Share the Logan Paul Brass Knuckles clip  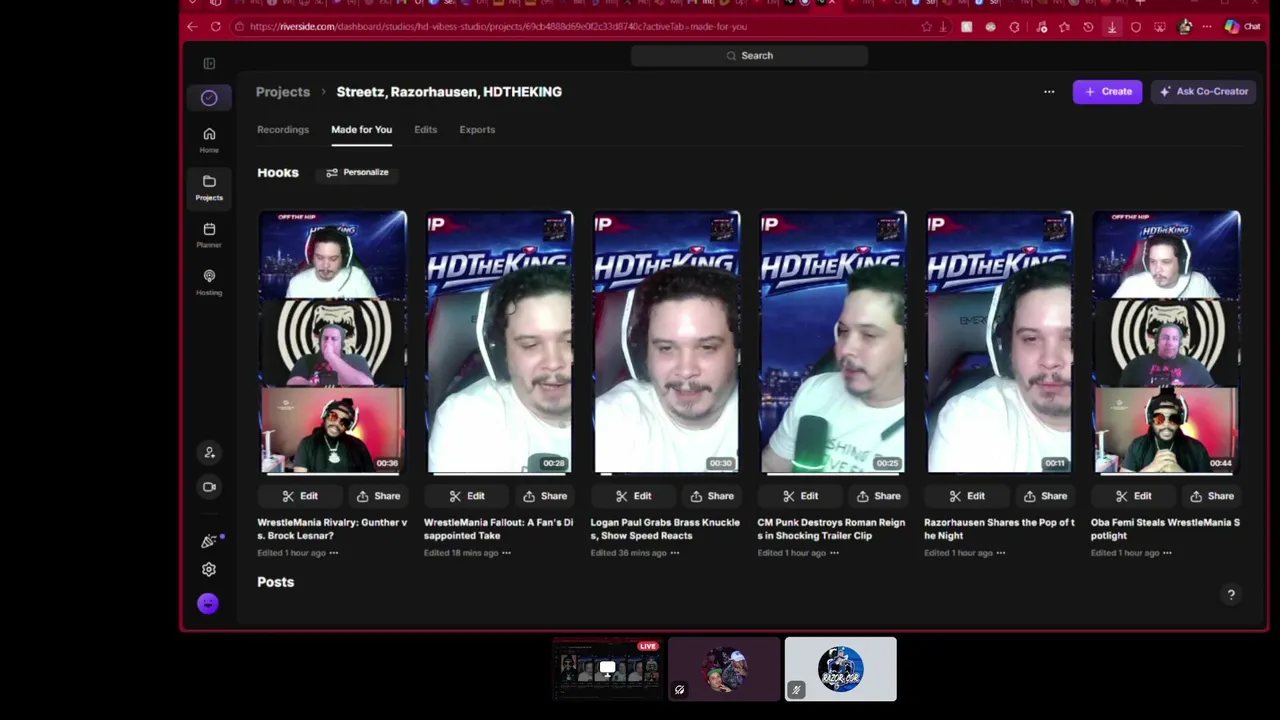pyautogui.click(x=712, y=496)
